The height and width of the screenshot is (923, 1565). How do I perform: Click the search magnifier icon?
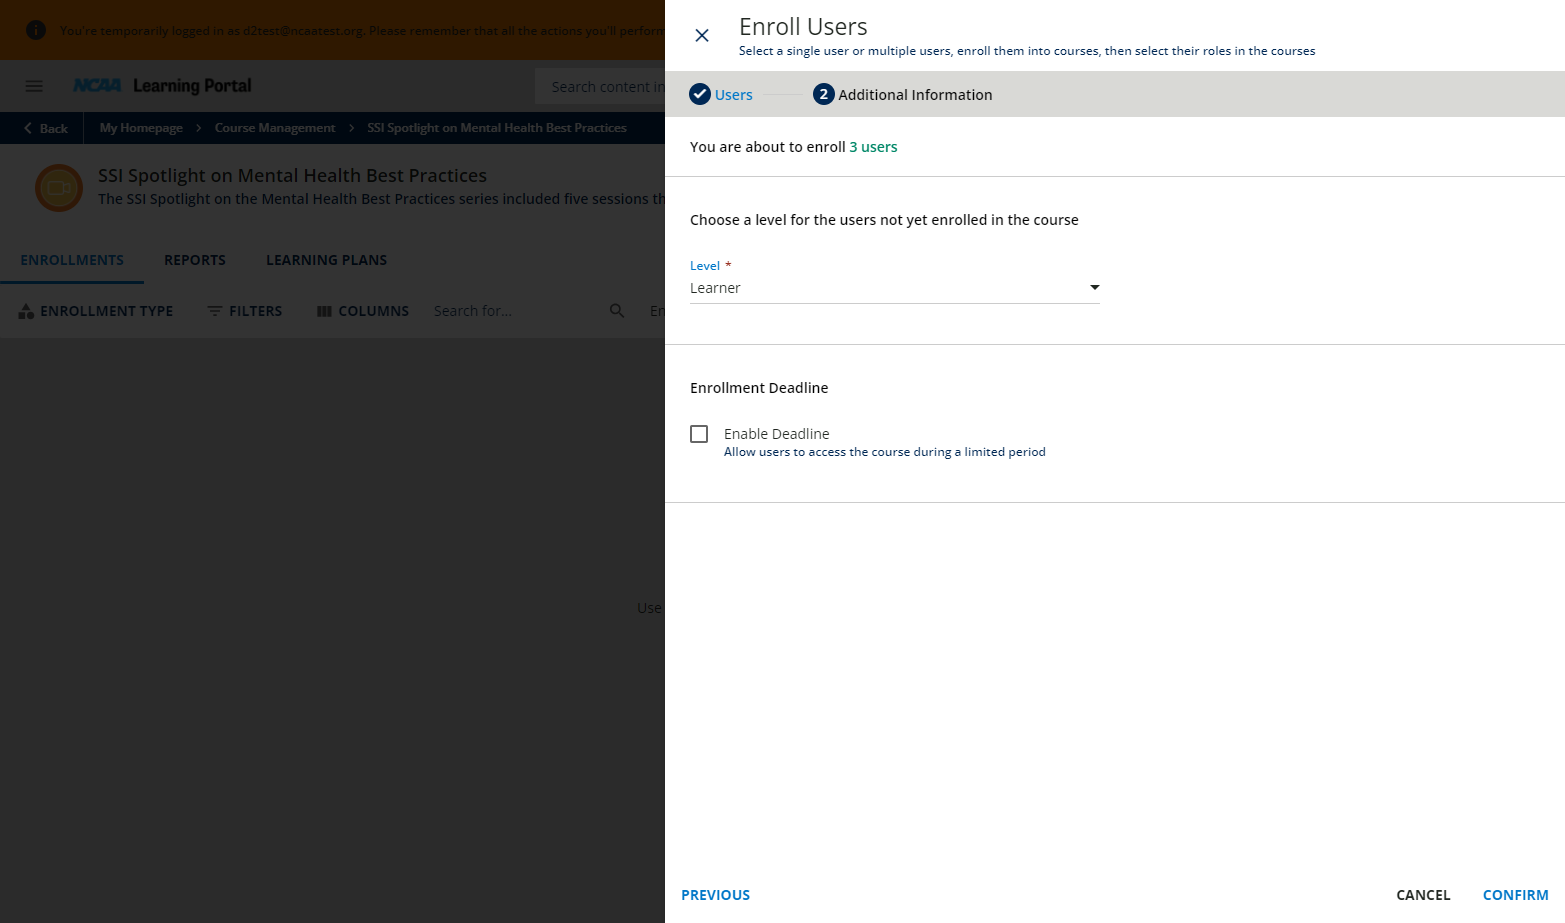point(617,311)
